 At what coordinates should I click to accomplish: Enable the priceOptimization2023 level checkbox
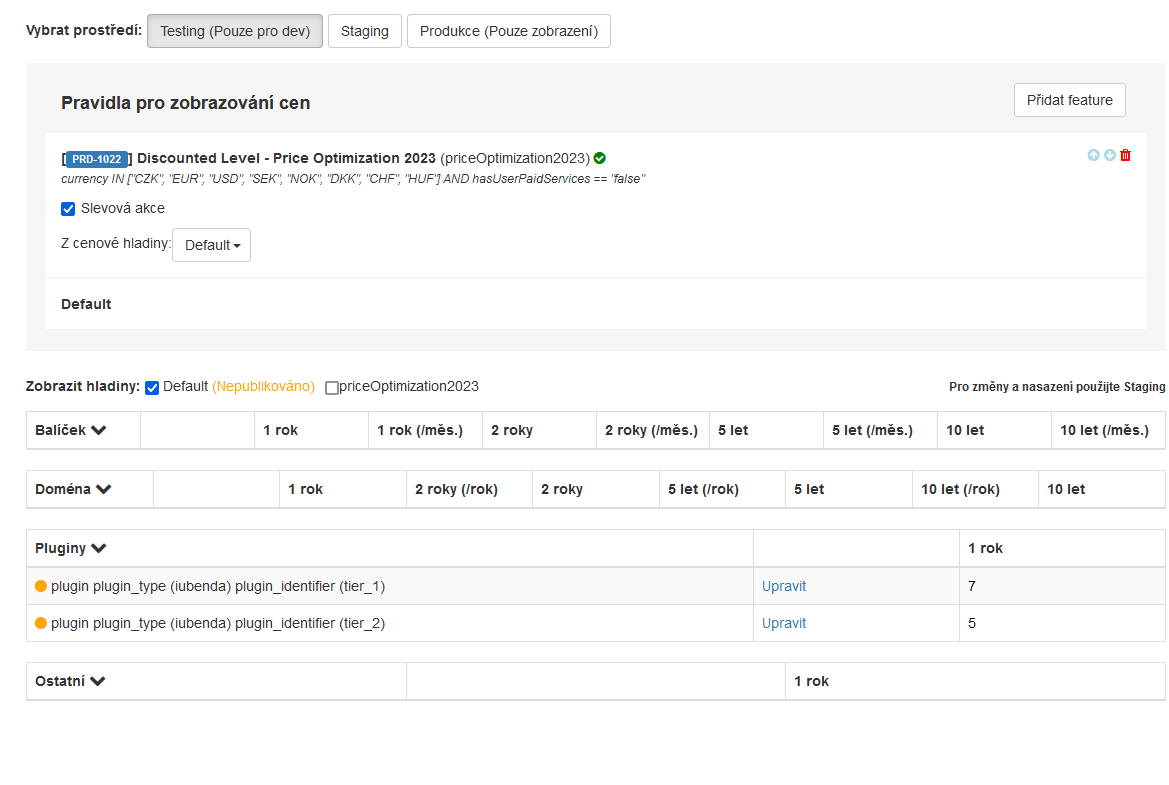point(332,388)
